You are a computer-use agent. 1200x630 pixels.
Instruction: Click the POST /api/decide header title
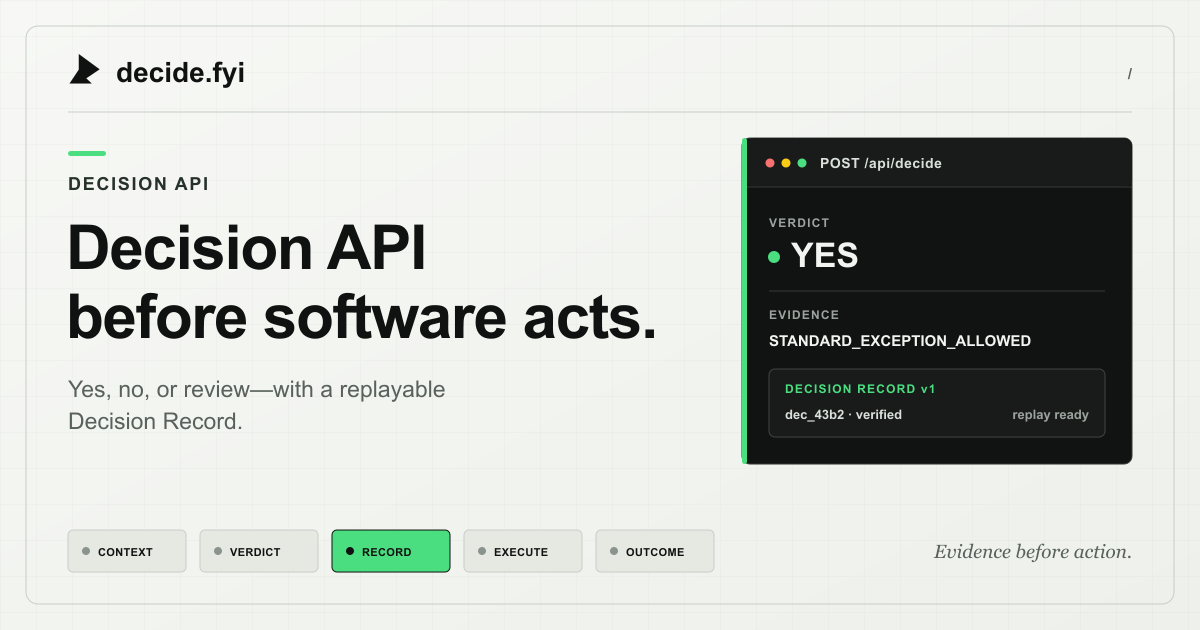coord(881,163)
